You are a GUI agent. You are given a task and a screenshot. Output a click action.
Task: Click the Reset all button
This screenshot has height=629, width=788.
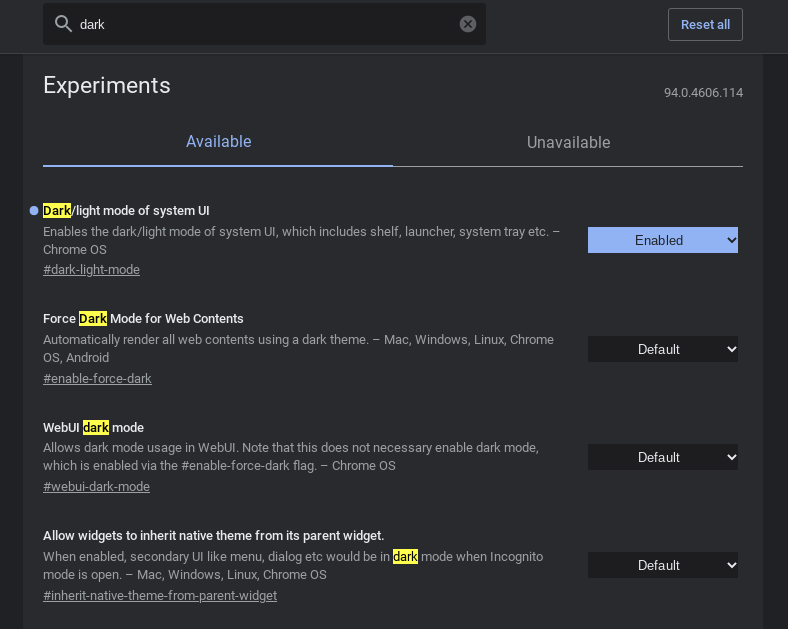(705, 24)
